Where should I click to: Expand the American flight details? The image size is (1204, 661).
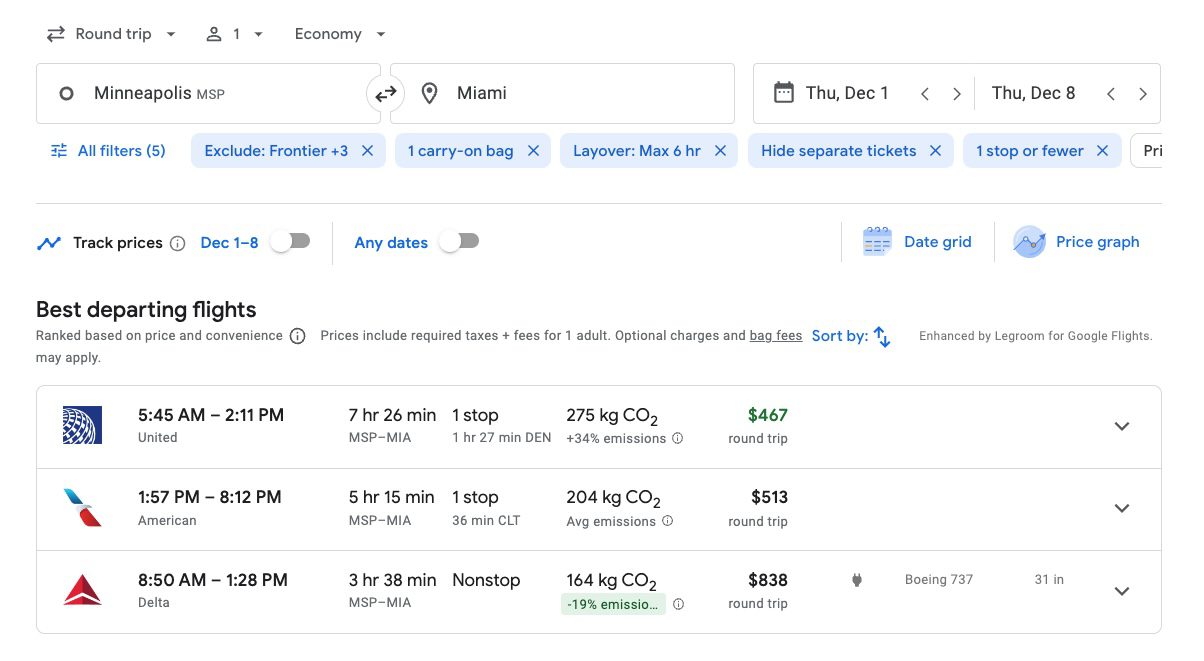pyautogui.click(x=1122, y=508)
